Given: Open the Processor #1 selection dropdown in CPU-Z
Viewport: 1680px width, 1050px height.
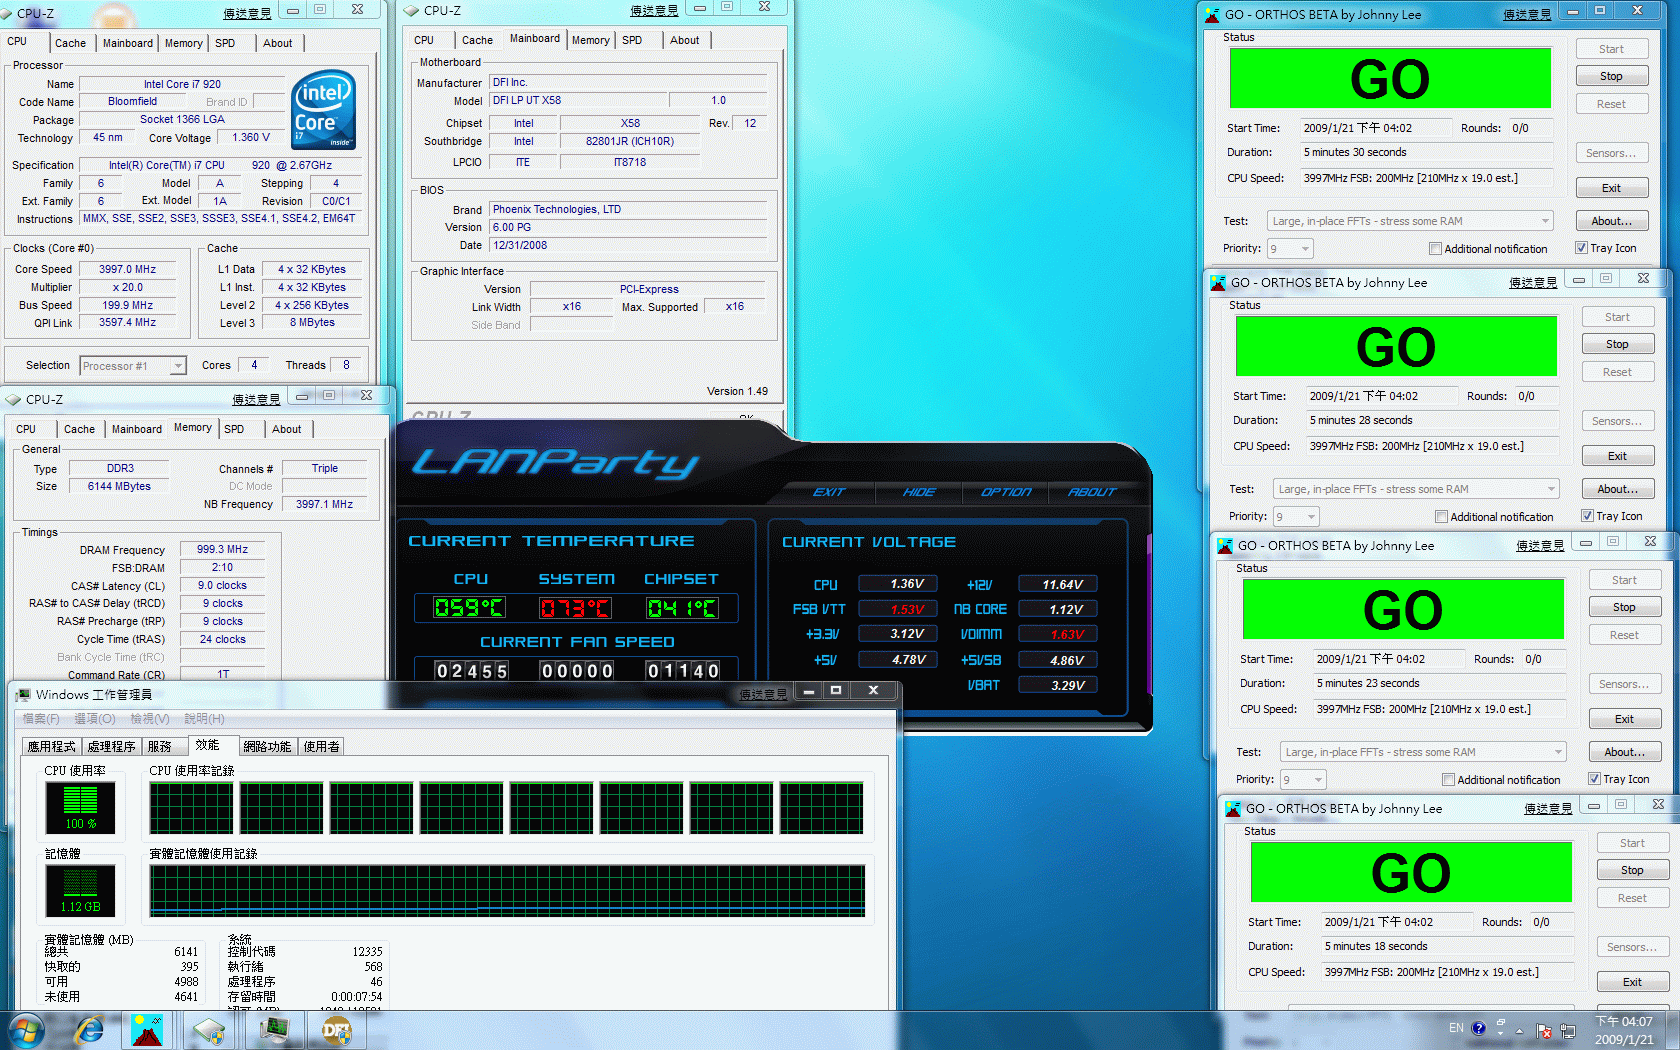Looking at the screenshot, I should [133, 366].
